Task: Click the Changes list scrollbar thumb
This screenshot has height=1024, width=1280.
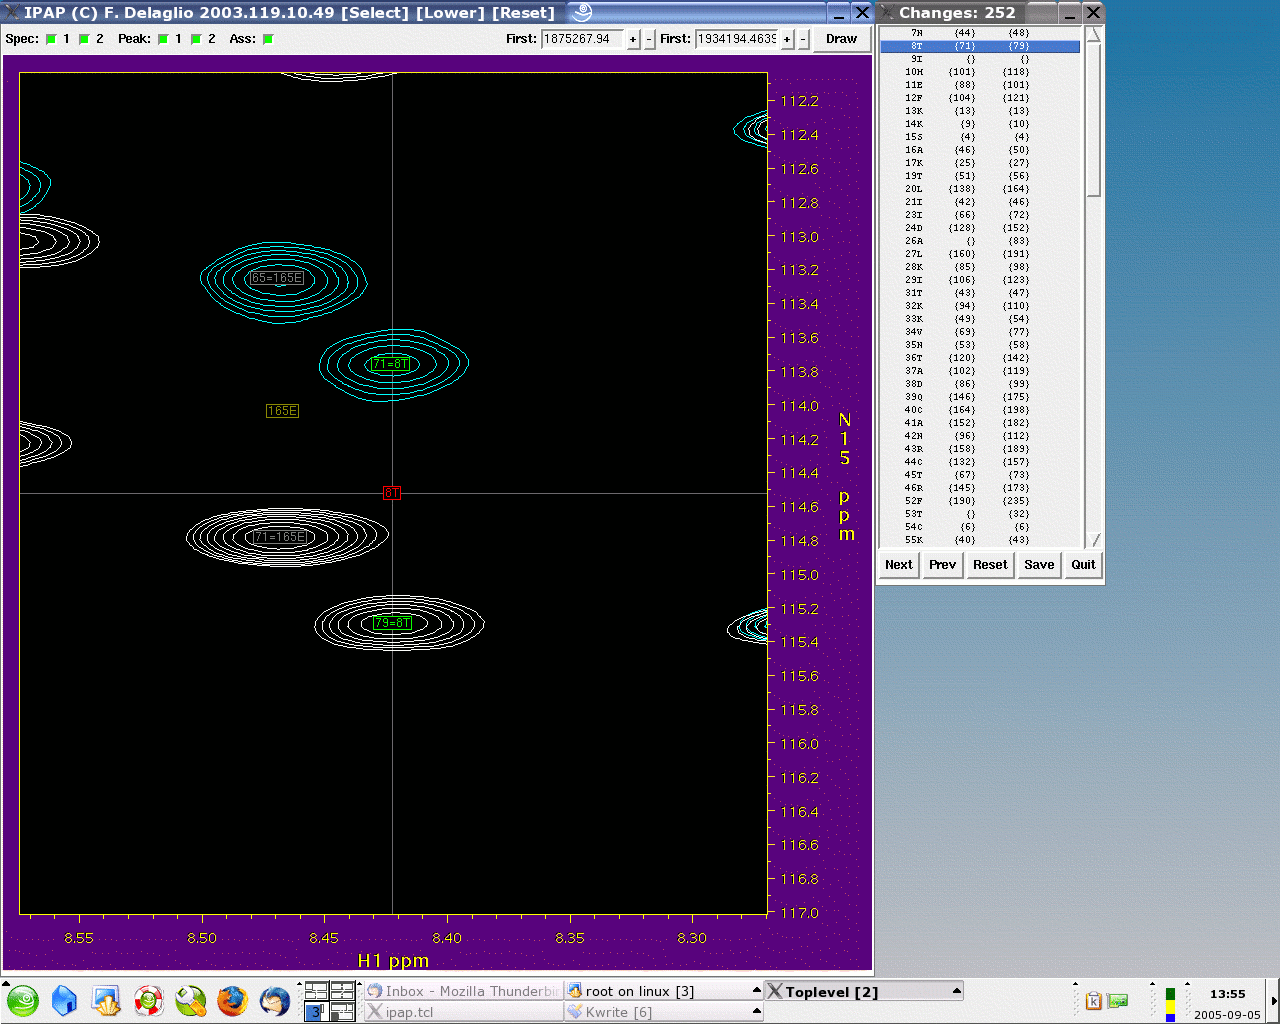Action: click(1094, 120)
